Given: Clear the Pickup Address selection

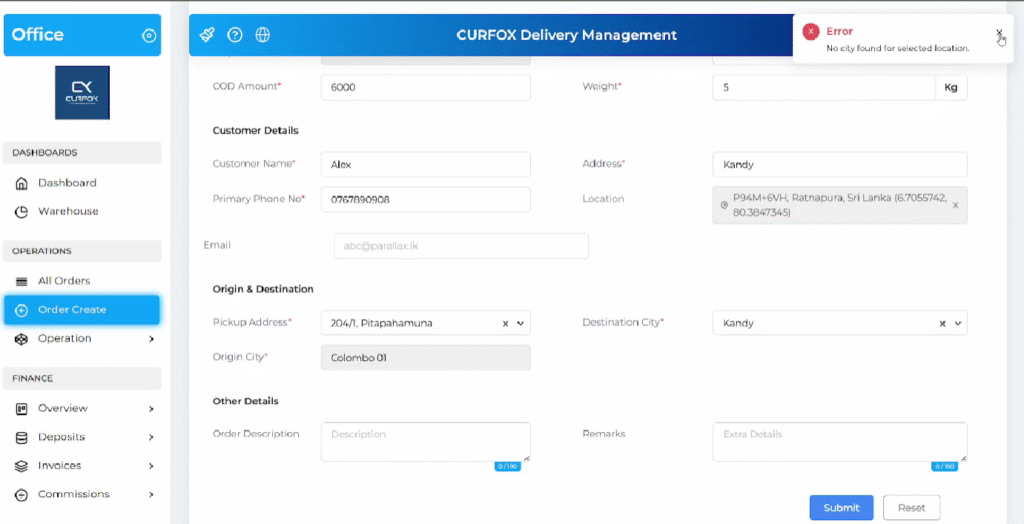Looking at the screenshot, I should pyautogui.click(x=506, y=324).
